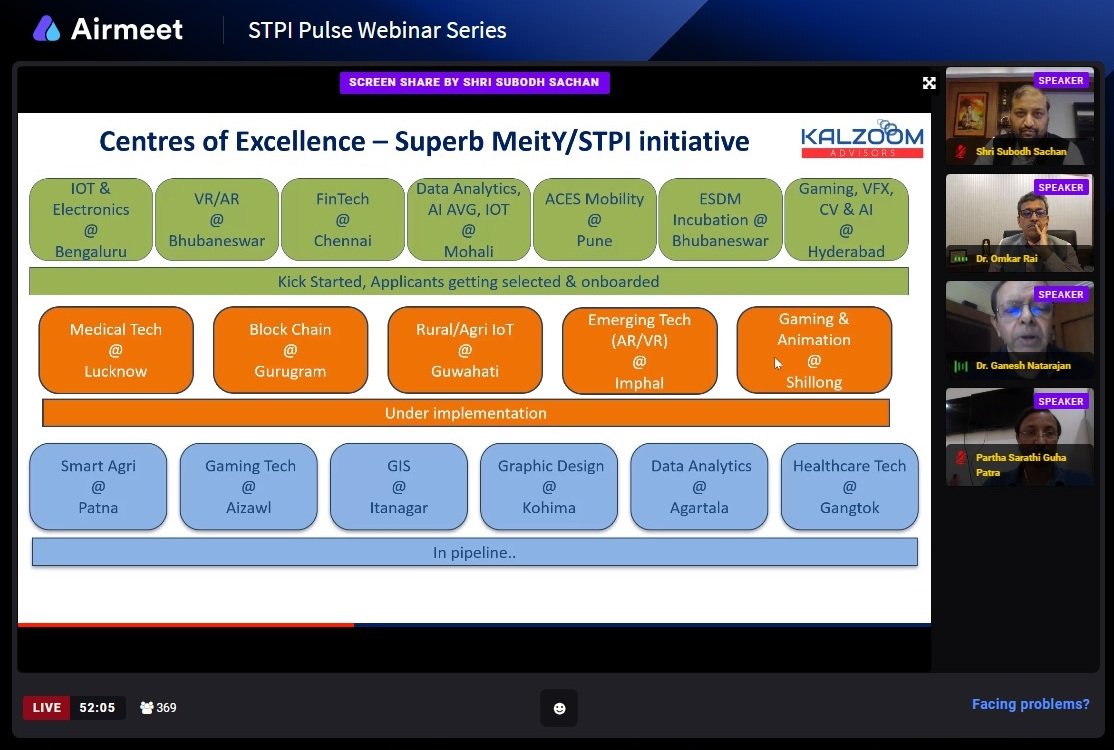Viewport: 1114px width, 750px height.
Task: Click the STPI Pulse Webinar Series title
Action: (x=377, y=31)
